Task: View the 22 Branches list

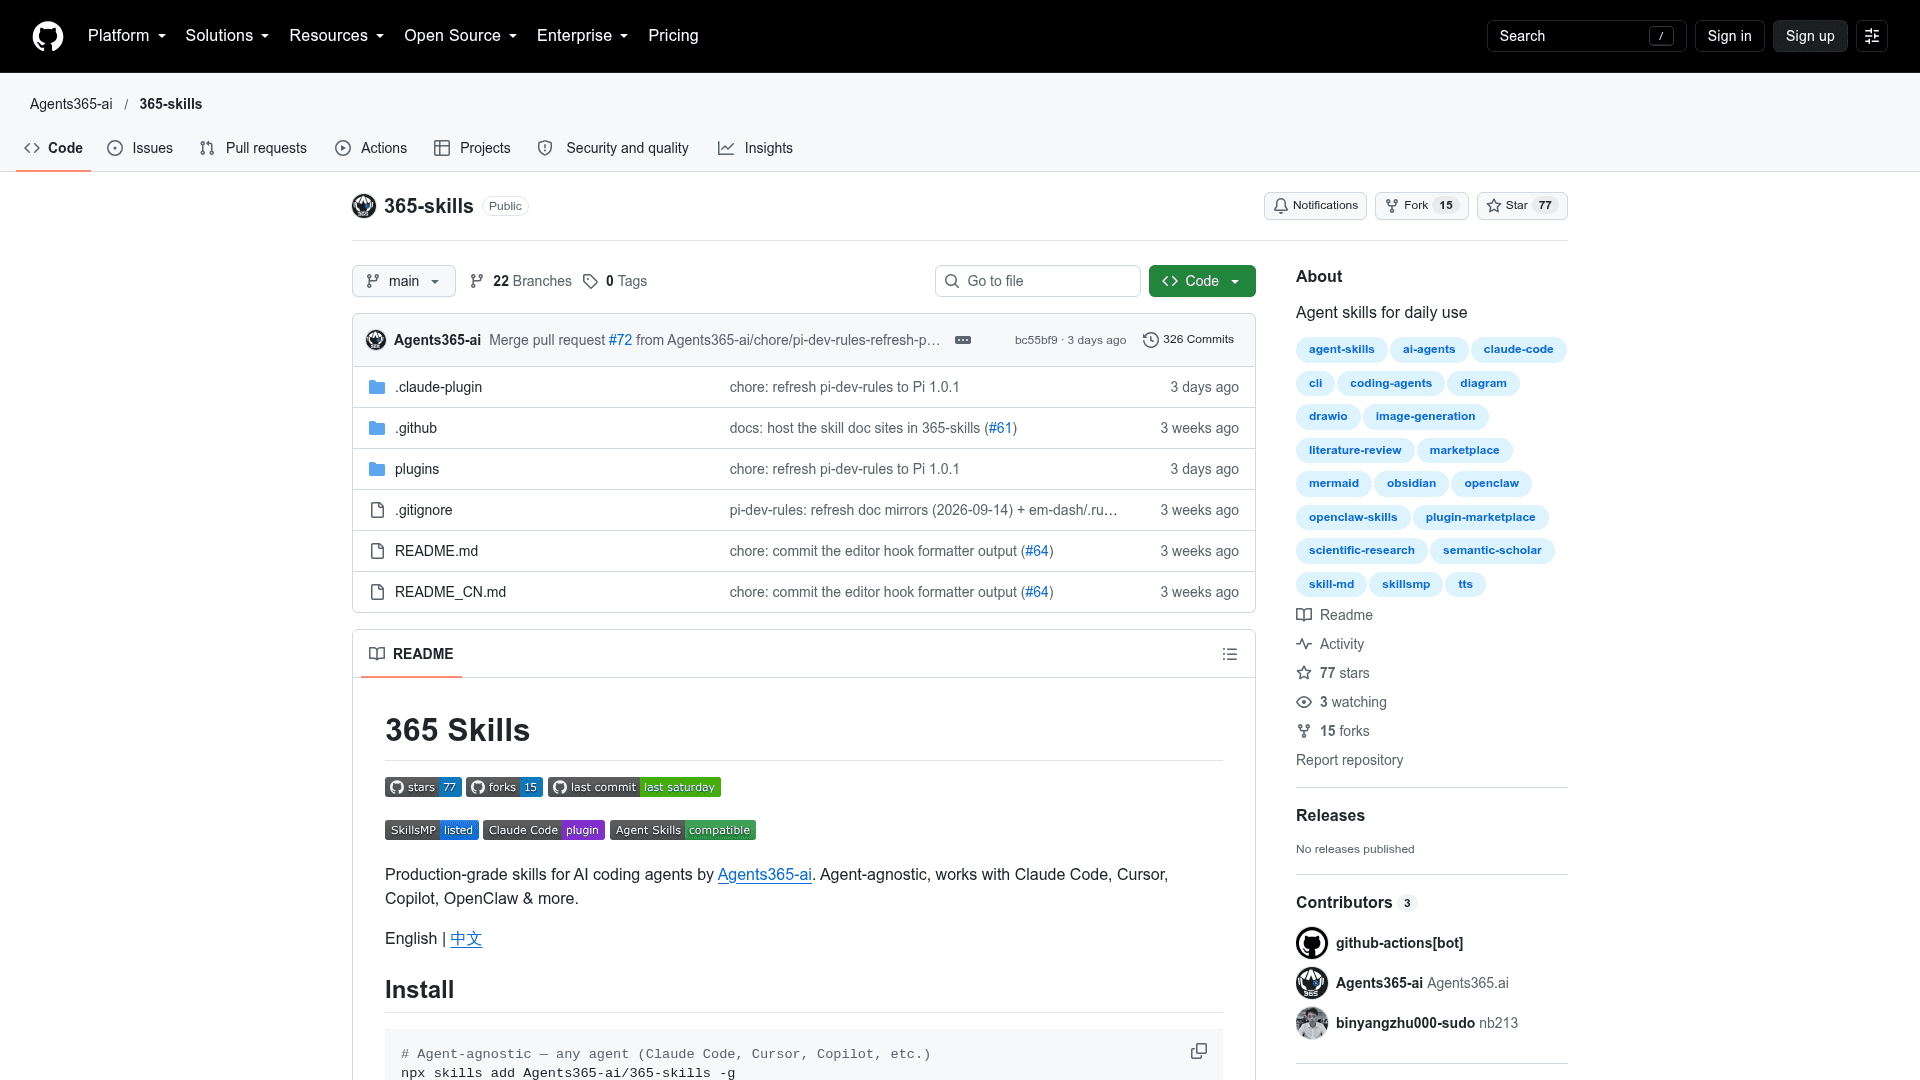Action: point(521,281)
